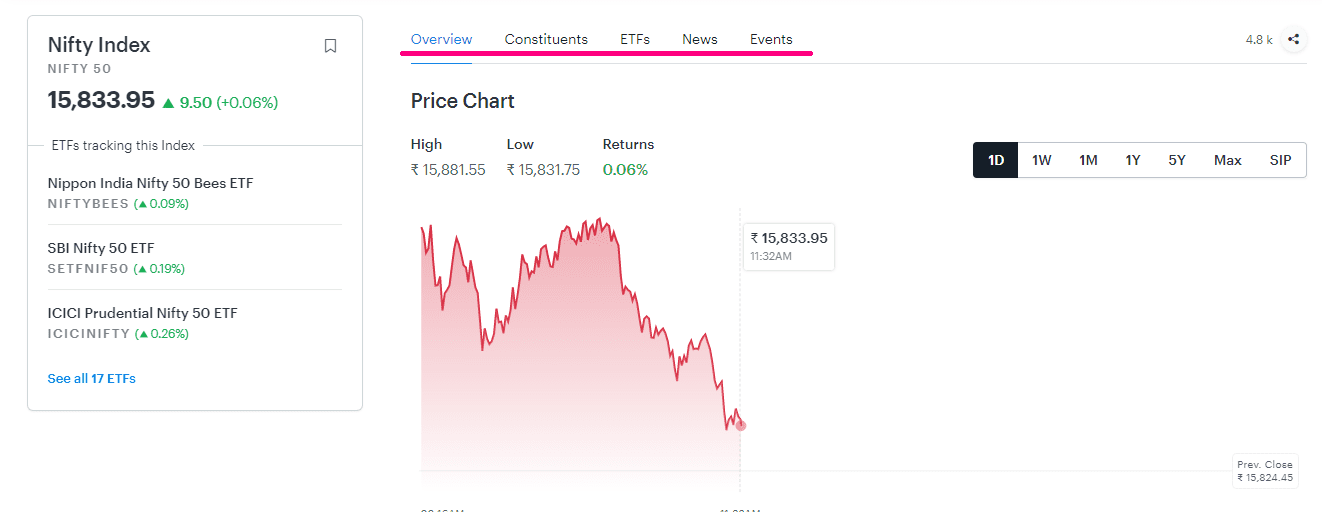Click the Price Chart heading

click(463, 101)
